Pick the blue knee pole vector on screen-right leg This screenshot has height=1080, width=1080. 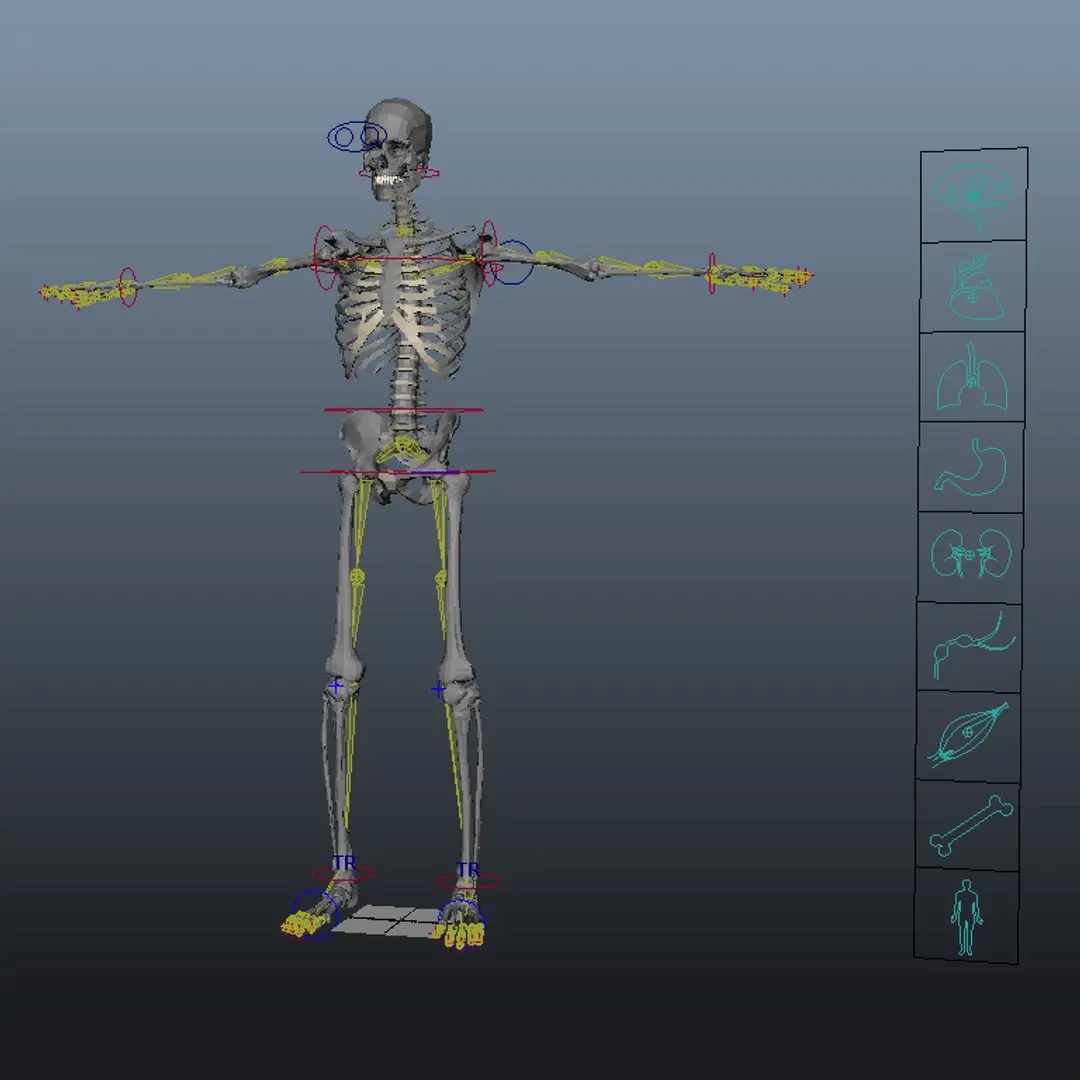point(439,689)
